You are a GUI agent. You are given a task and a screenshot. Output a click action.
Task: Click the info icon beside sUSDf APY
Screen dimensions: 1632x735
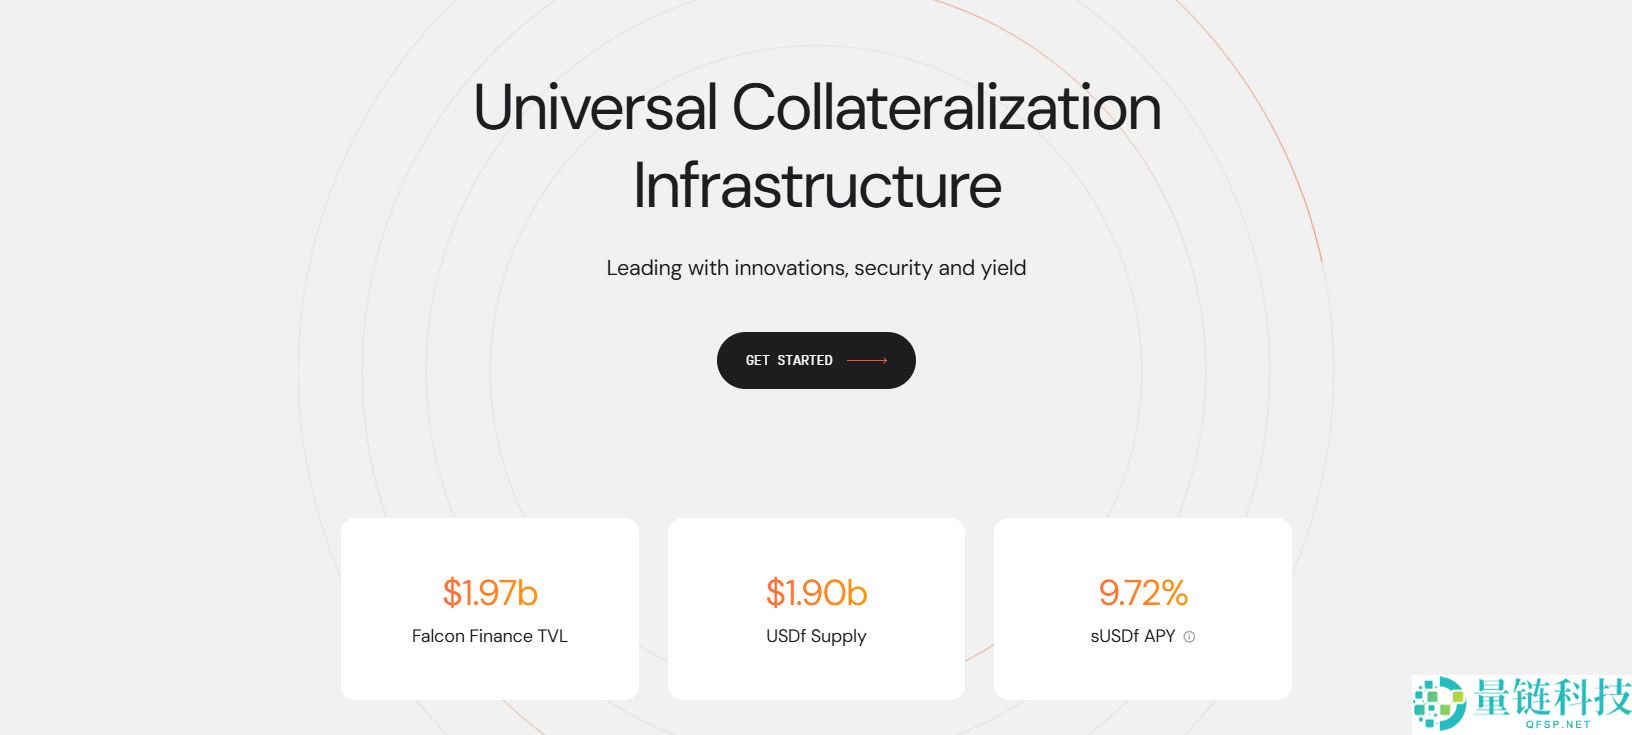(1189, 637)
